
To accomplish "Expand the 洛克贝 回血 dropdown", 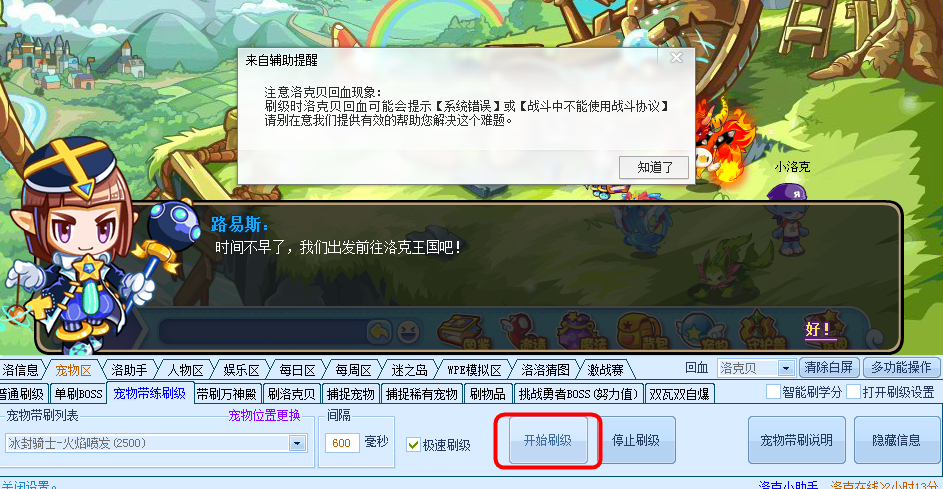I will coord(785,368).
